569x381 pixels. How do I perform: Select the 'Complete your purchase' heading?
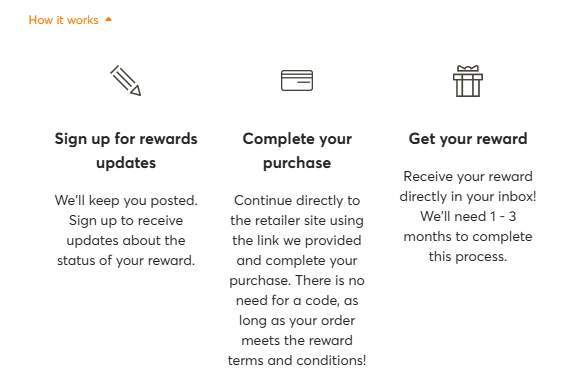point(297,151)
